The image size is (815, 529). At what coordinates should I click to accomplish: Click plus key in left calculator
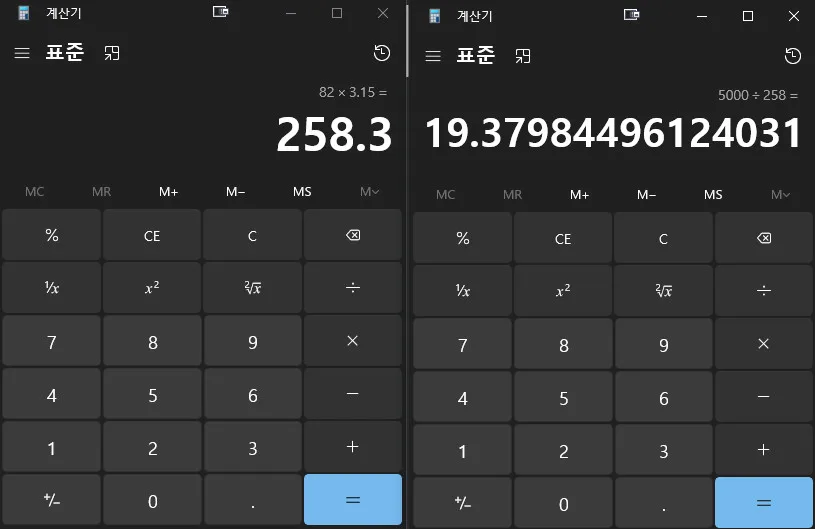(353, 447)
